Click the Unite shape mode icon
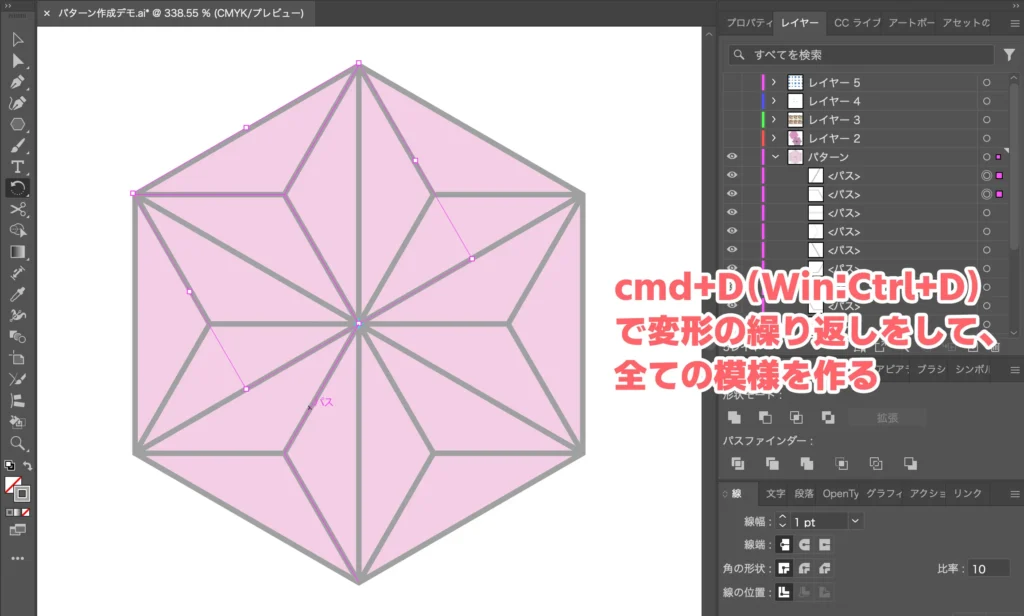The width and height of the screenshot is (1024, 616). [734, 417]
